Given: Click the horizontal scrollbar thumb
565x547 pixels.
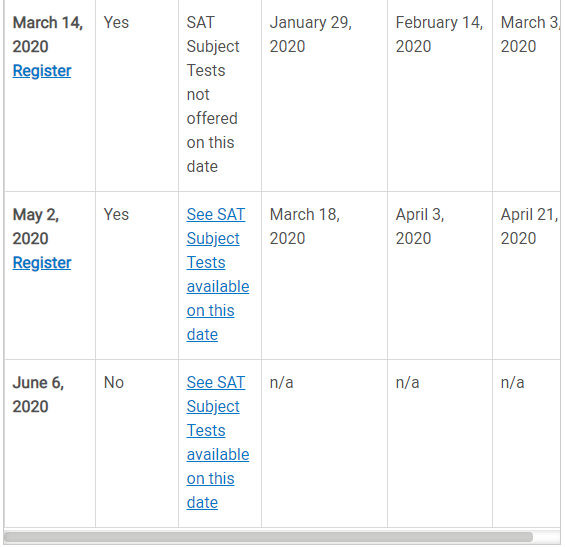Looking at the screenshot, I should [x=268, y=537].
